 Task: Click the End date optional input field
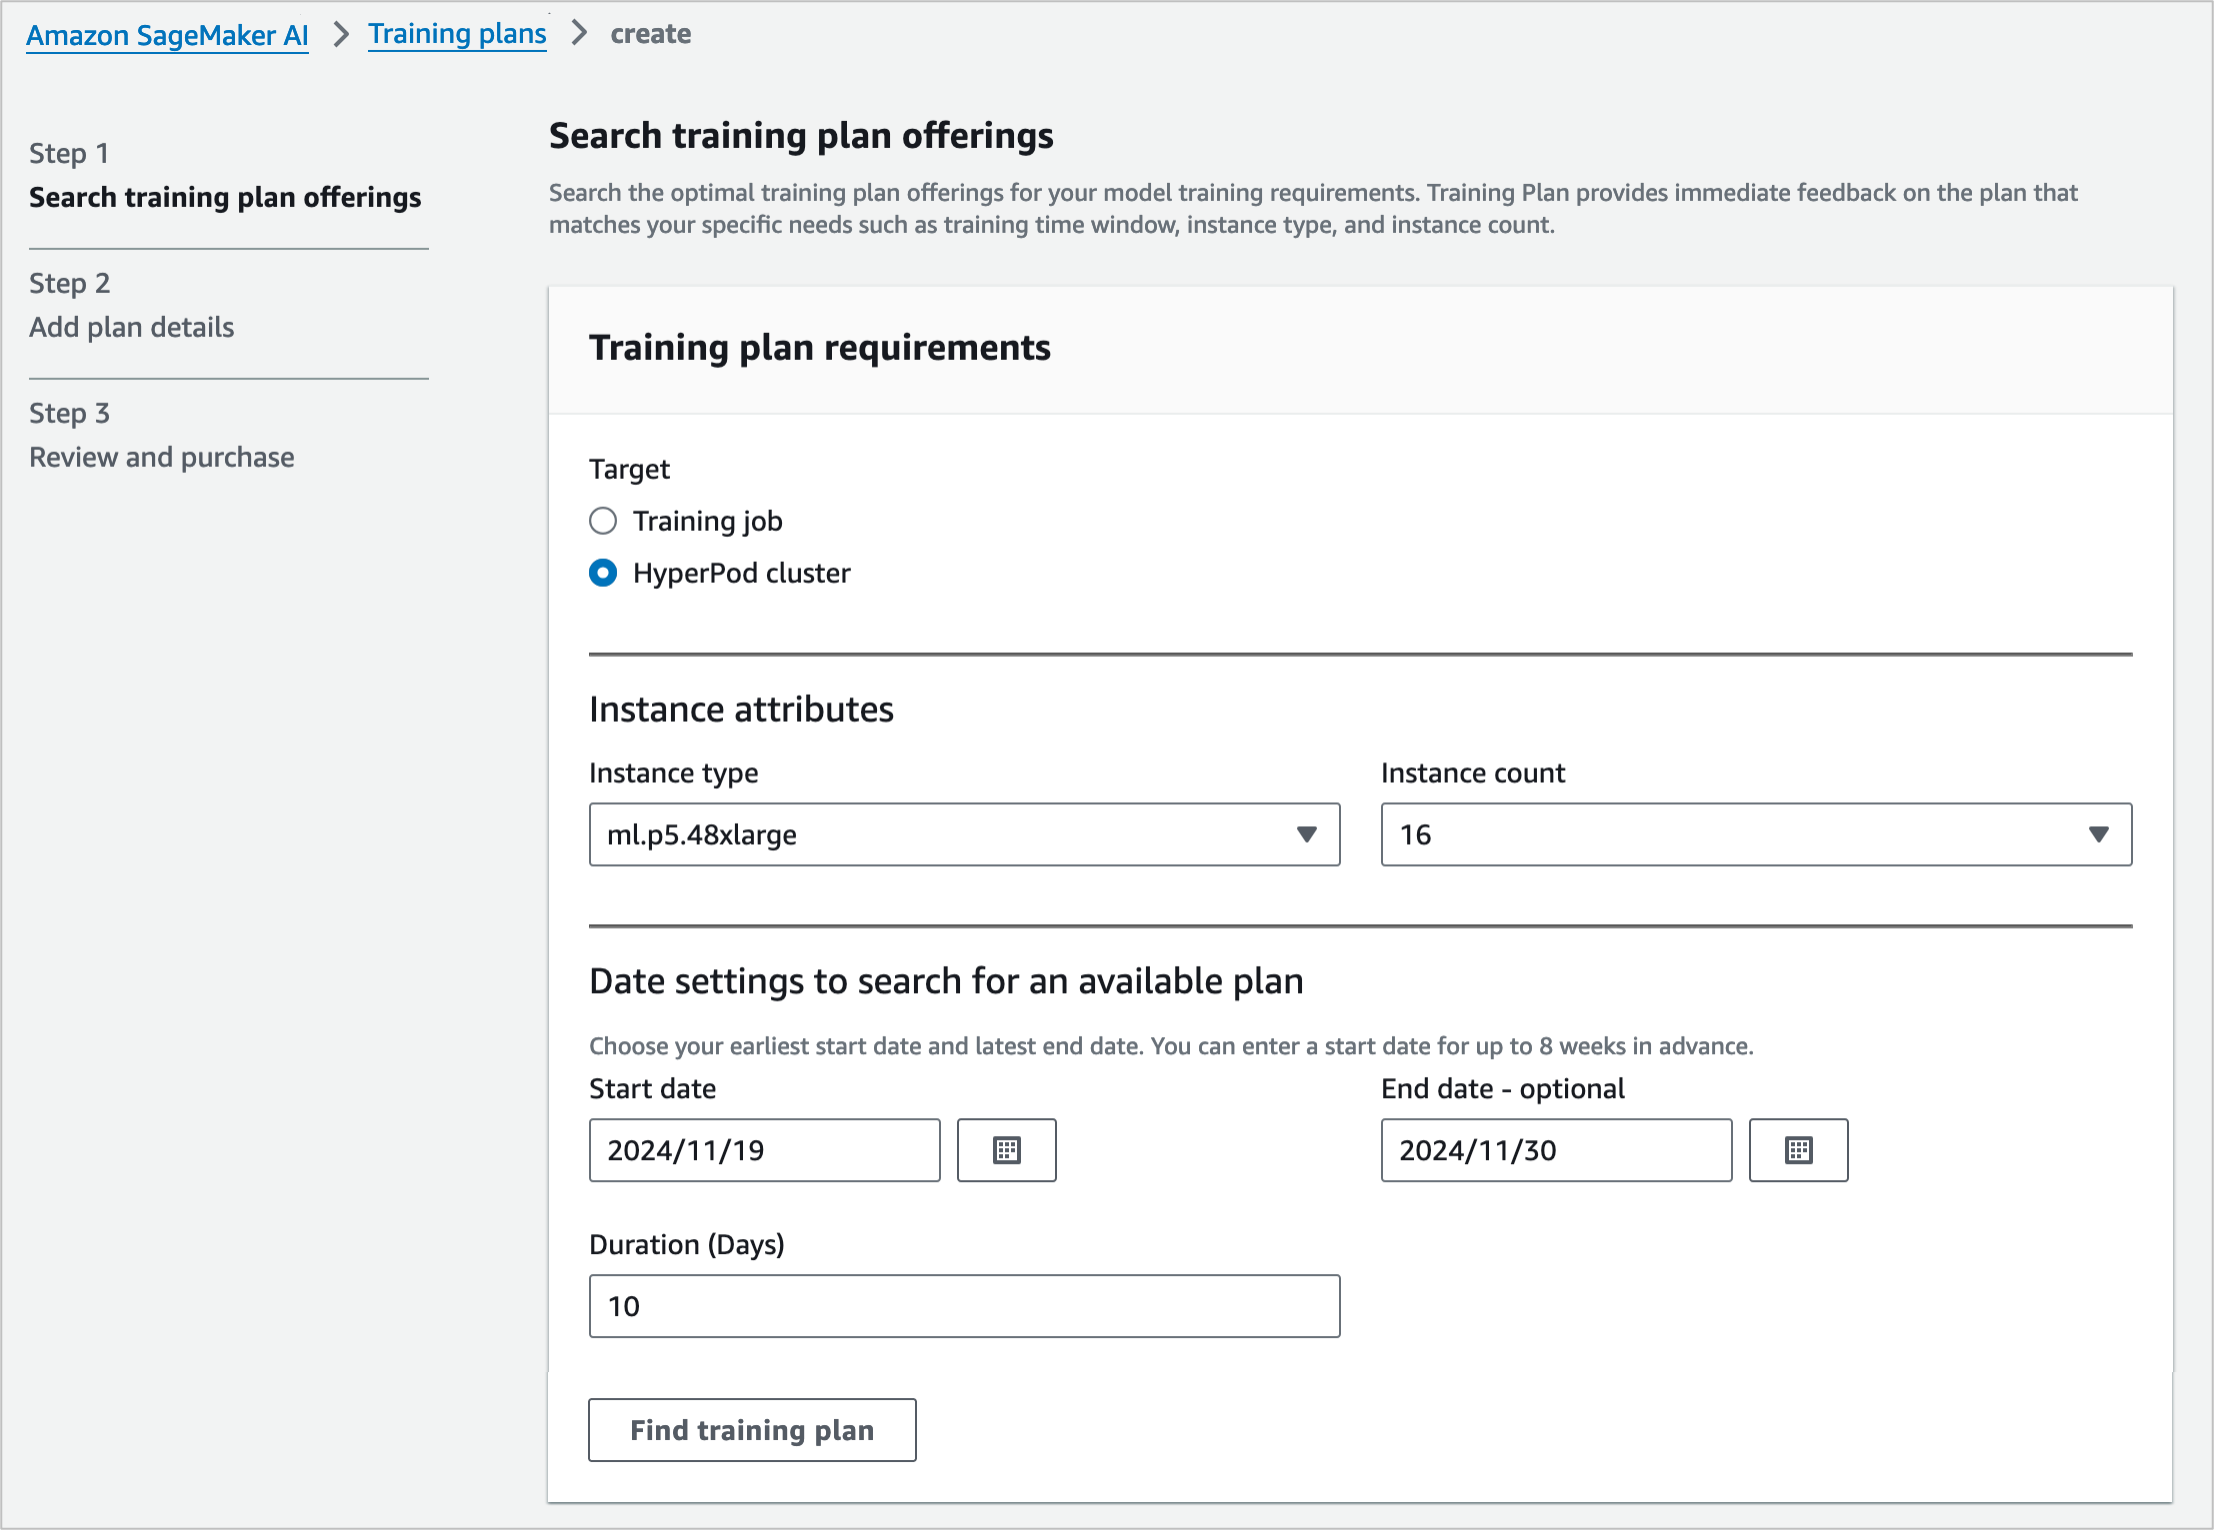pos(1556,1150)
